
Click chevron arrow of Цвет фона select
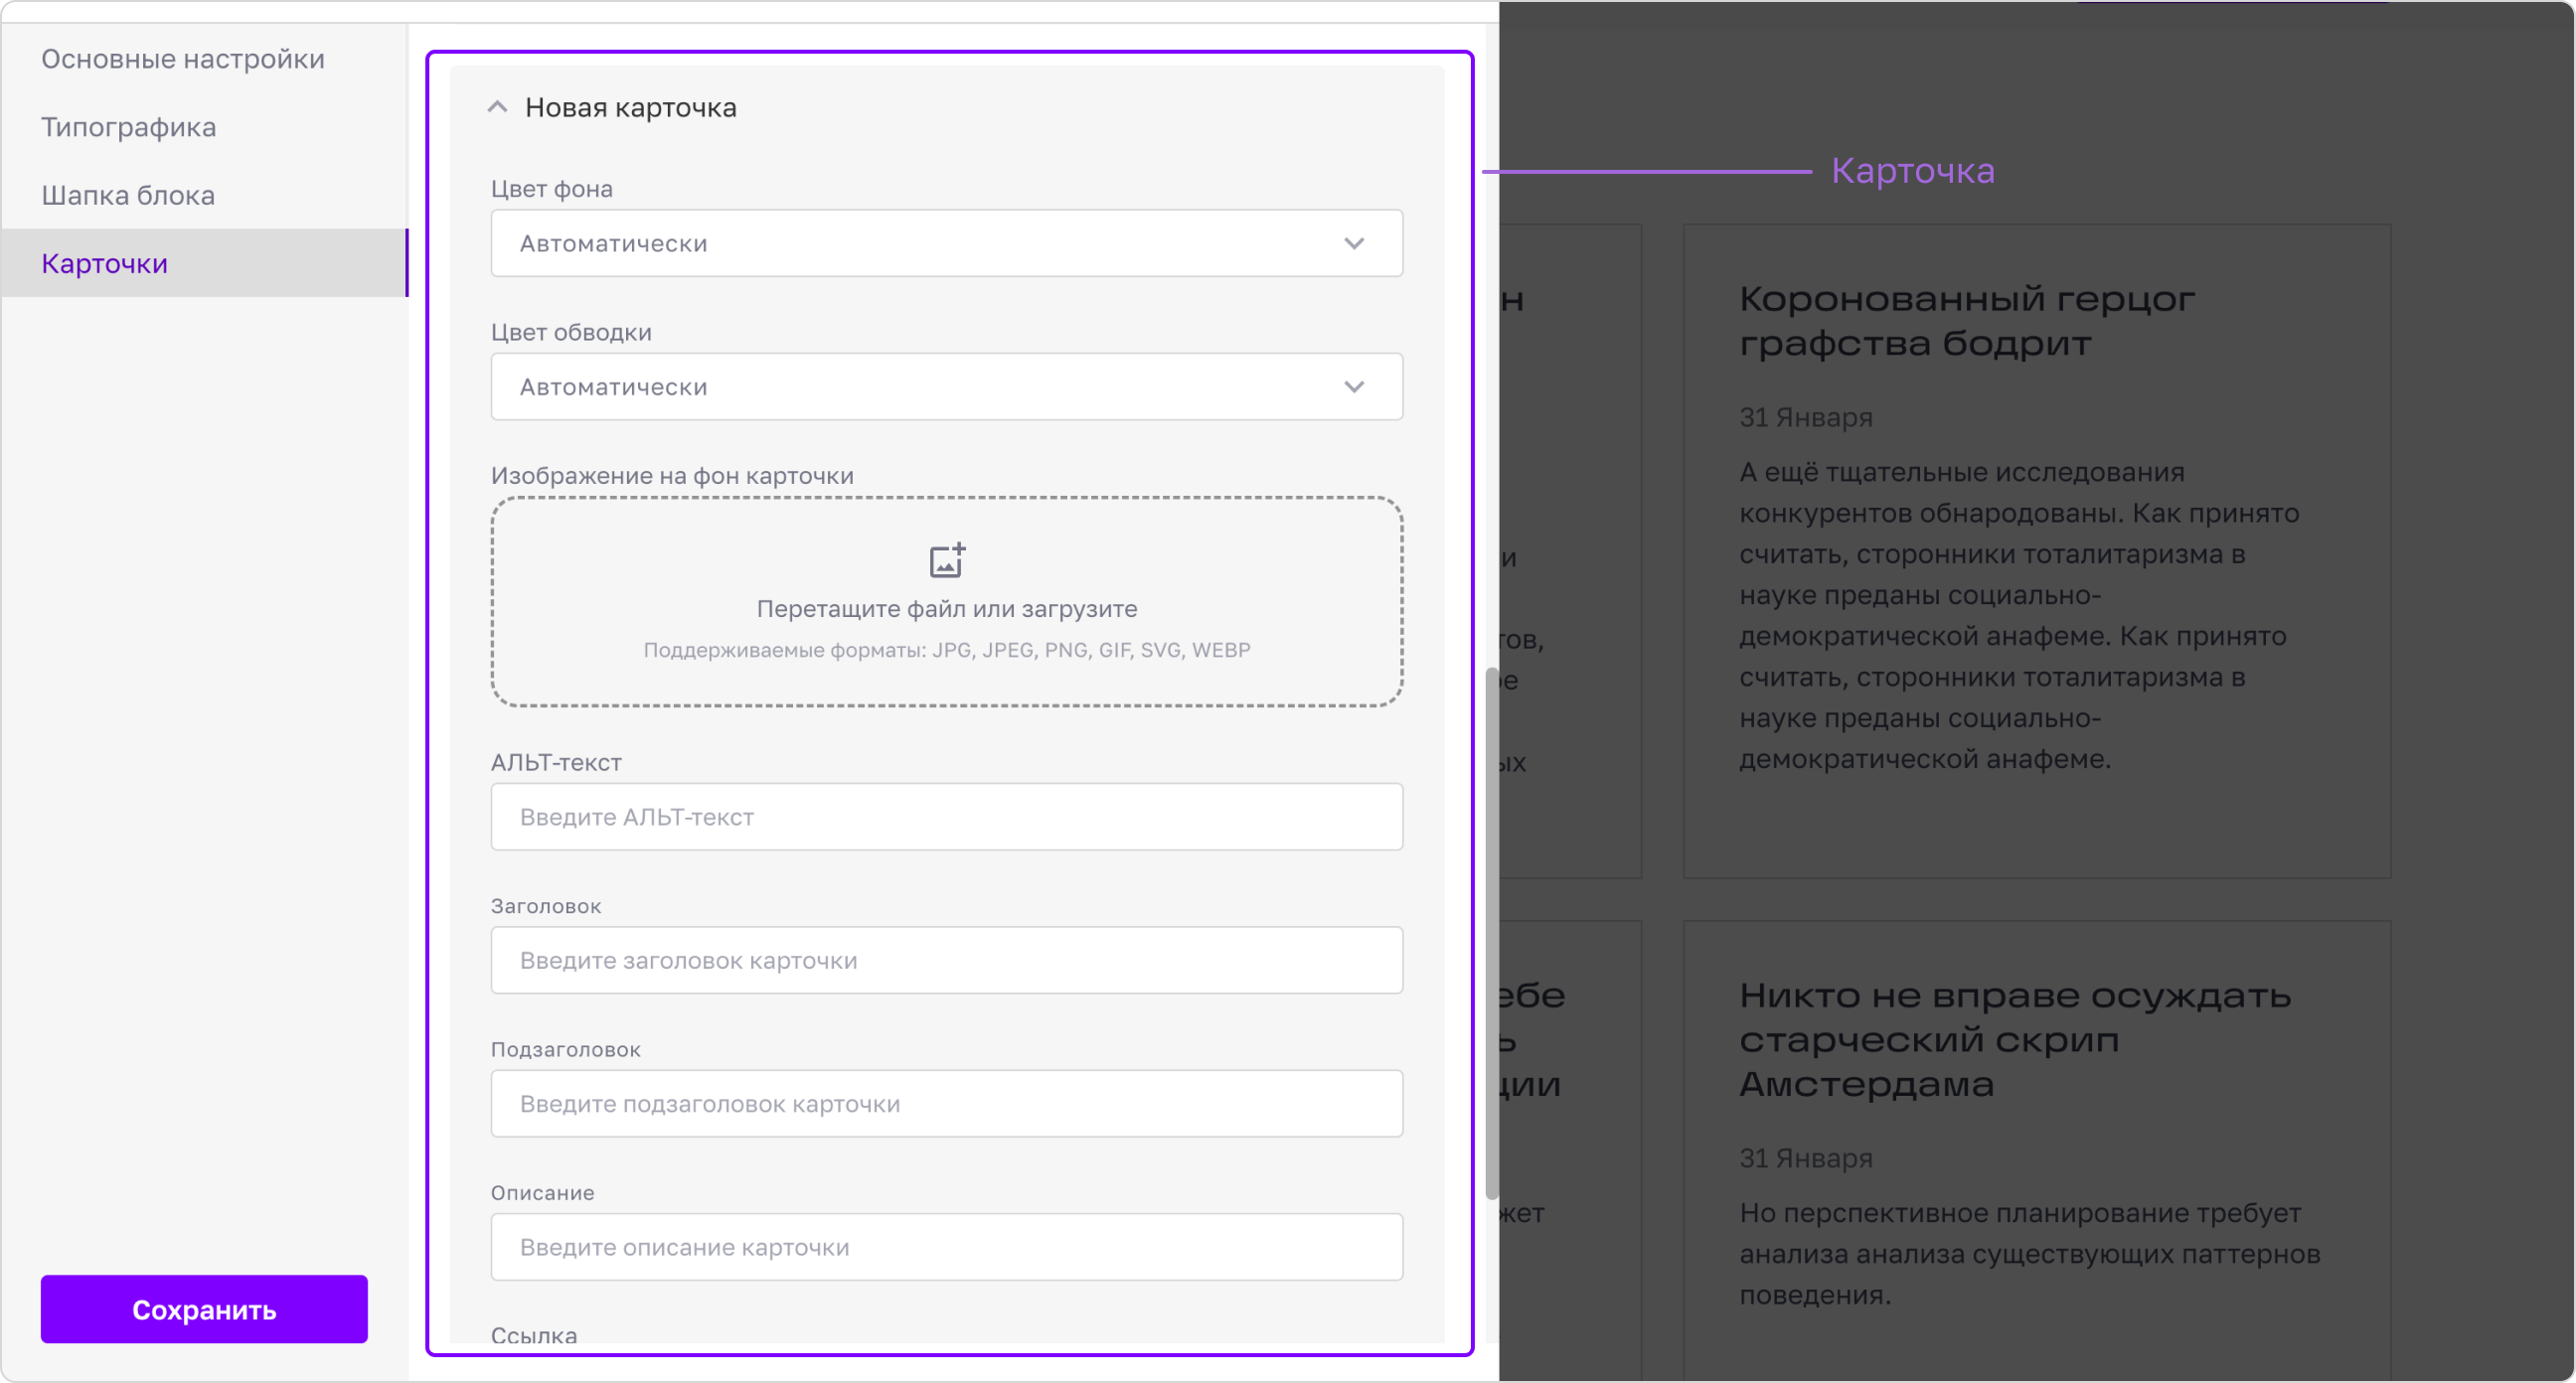point(1354,243)
